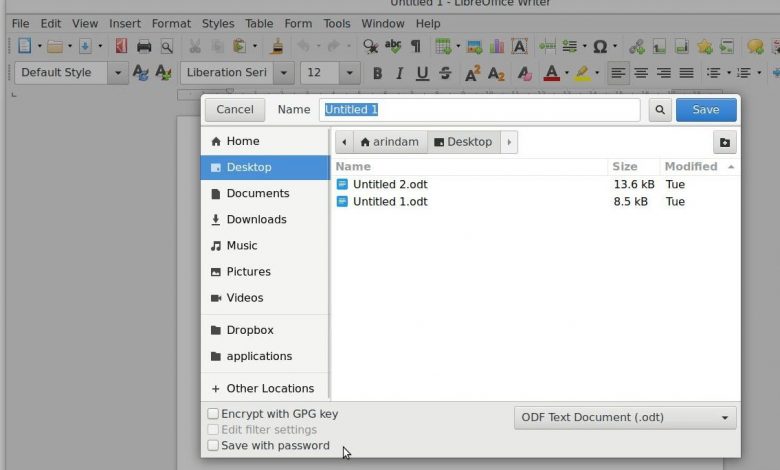This screenshot has width=780, height=470.
Task: Expand numbered list dropdown arrow
Action: [x=759, y=73]
